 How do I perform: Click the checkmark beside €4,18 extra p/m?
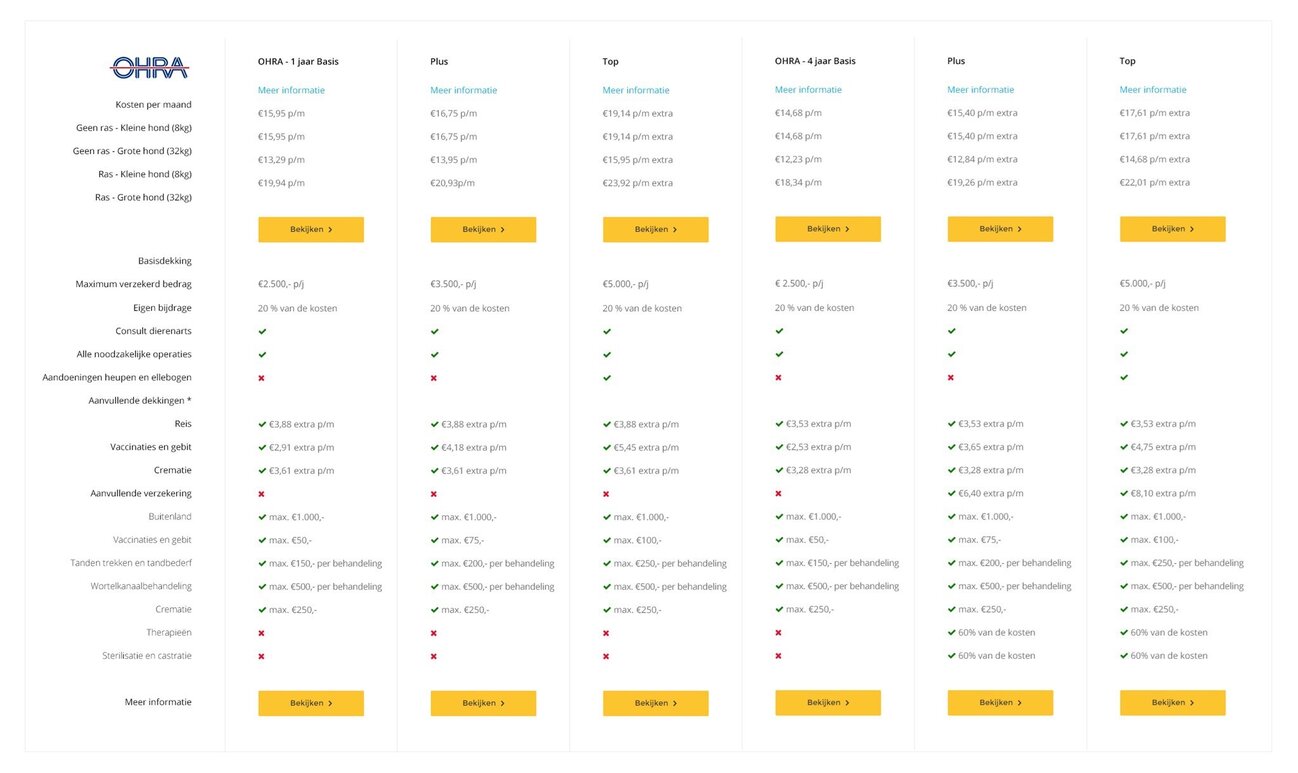pos(435,447)
